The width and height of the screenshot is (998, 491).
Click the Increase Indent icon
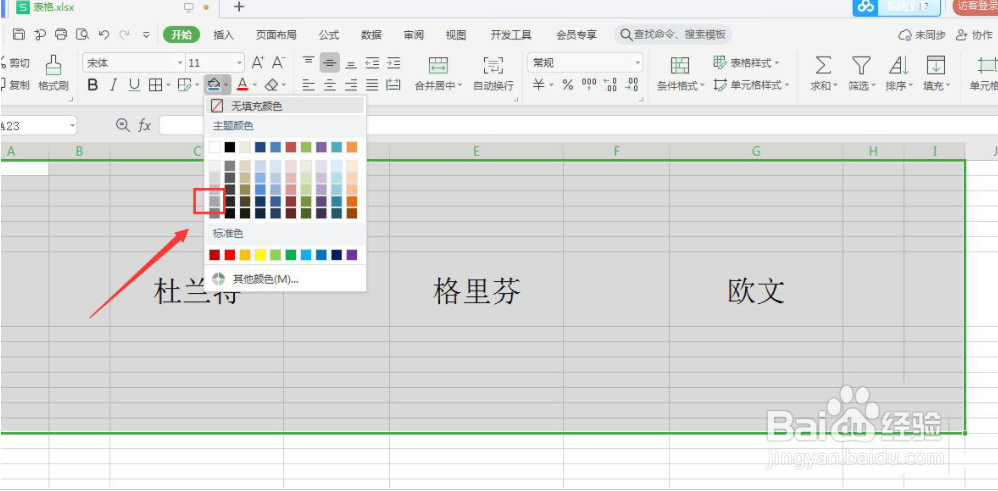pos(394,62)
